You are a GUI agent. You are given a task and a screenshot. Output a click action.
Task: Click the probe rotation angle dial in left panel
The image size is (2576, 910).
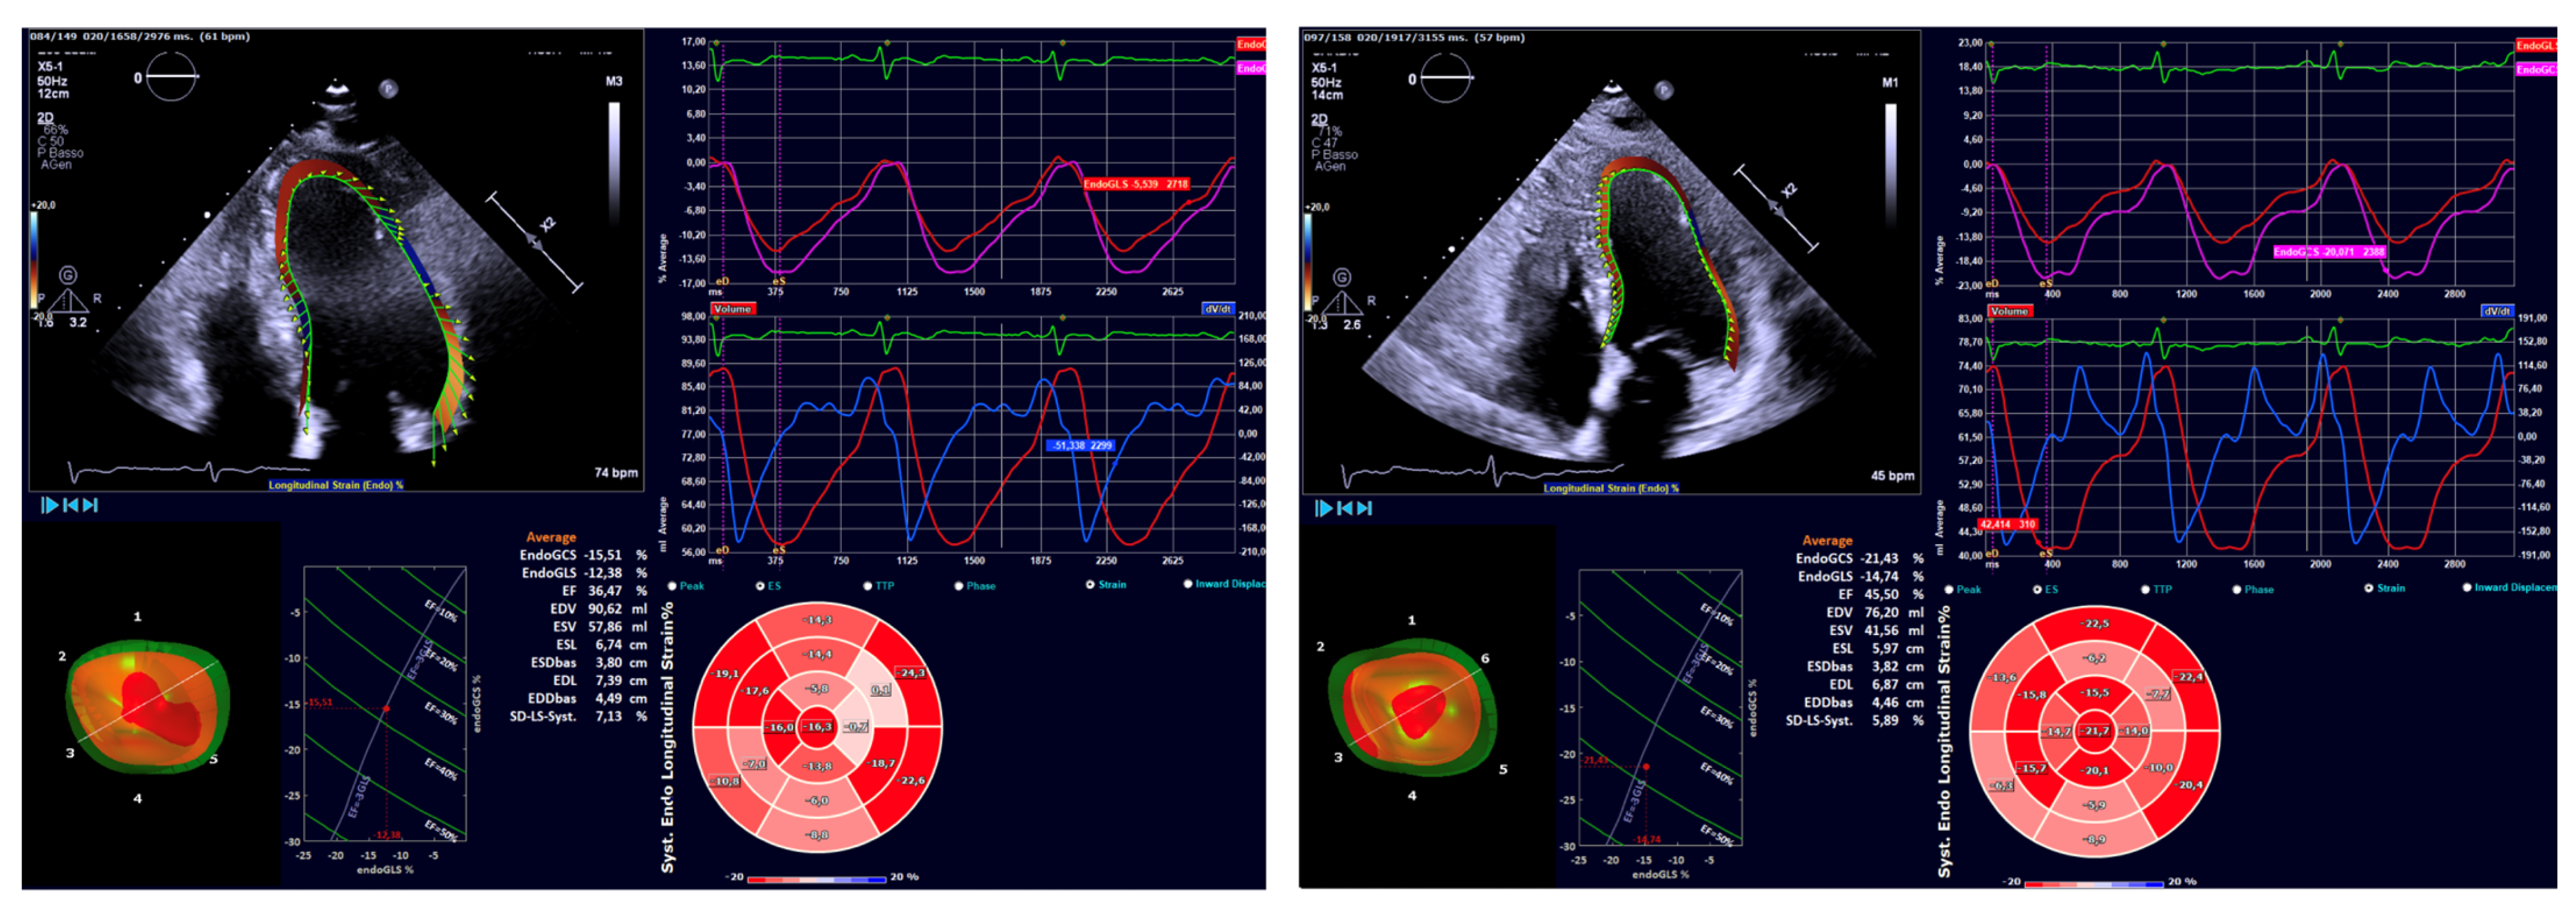171,76
